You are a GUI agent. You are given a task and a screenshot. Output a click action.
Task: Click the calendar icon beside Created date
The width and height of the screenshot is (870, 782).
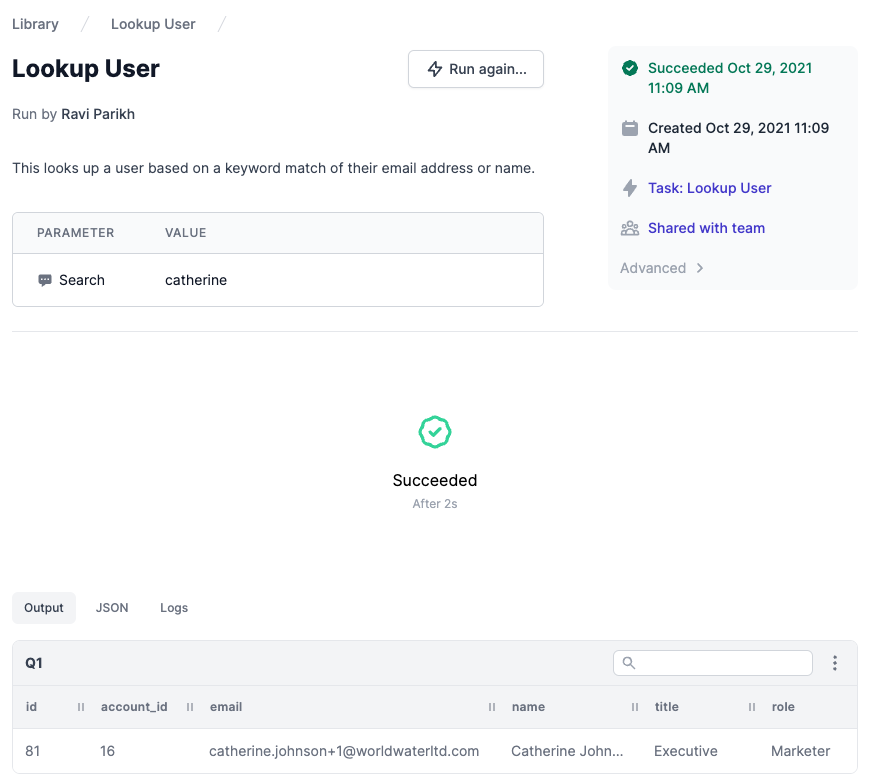point(630,128)
